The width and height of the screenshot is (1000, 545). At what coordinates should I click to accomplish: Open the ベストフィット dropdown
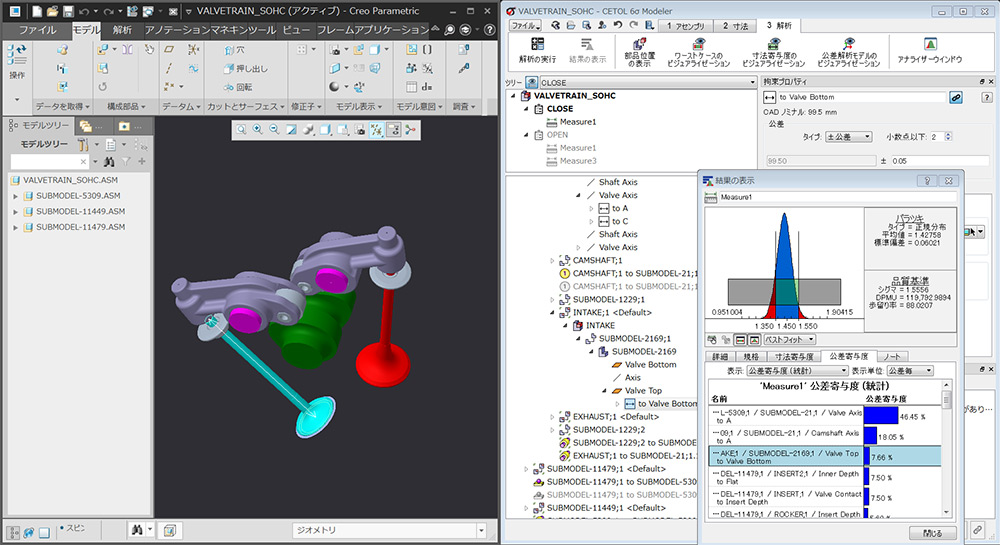pyautogui.click(x=789, y=340)
